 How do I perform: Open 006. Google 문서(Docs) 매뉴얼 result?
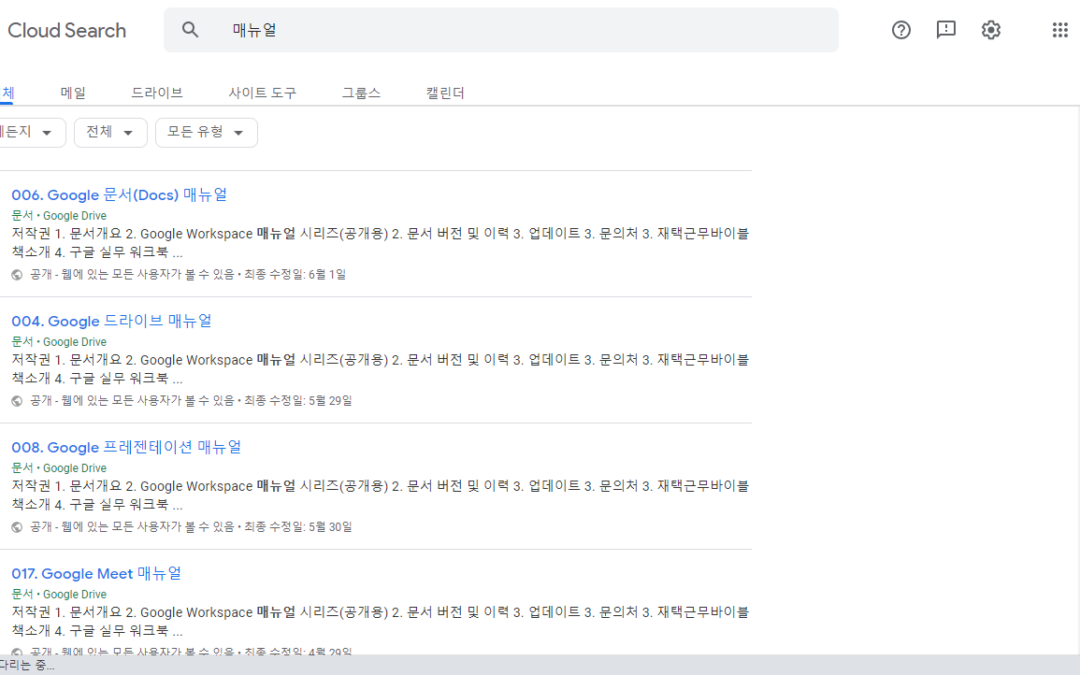(x=119, y=195)
